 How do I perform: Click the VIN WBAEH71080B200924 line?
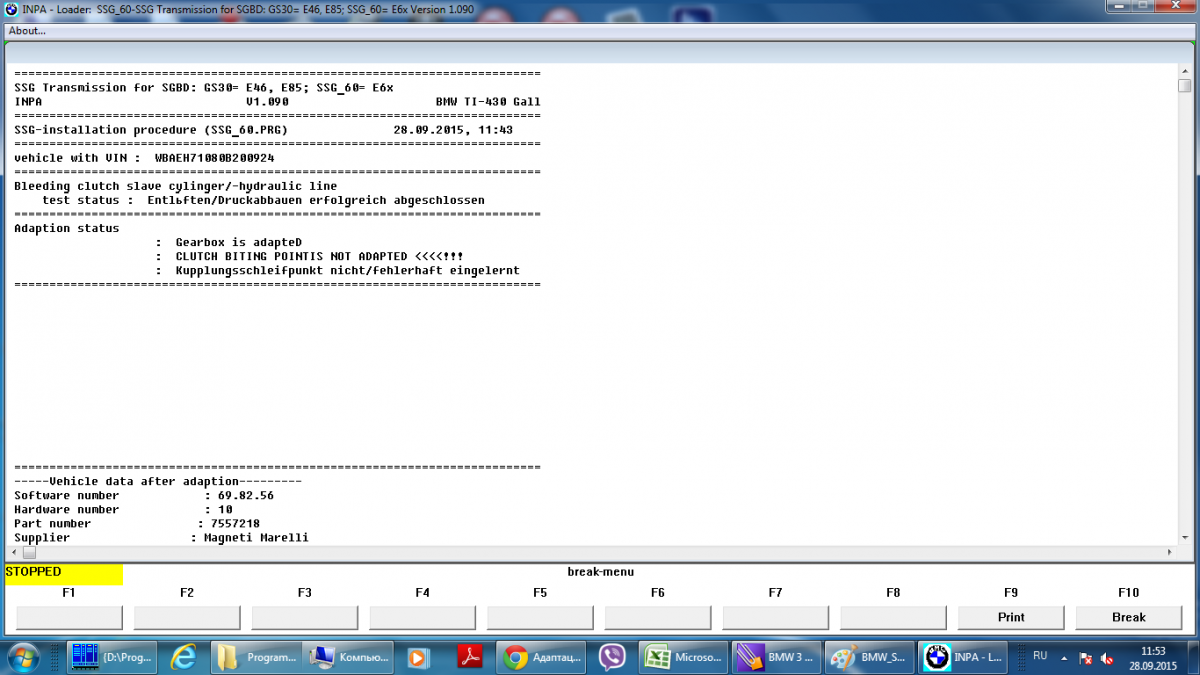click(144, 158)
